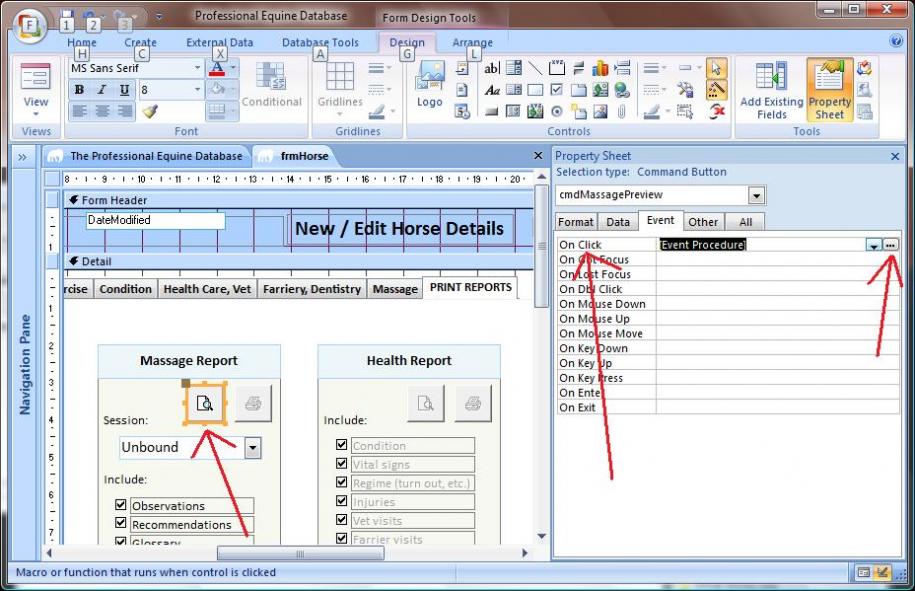Click the font color A swatch
915x591 pixels.
(x=217, y=68)
